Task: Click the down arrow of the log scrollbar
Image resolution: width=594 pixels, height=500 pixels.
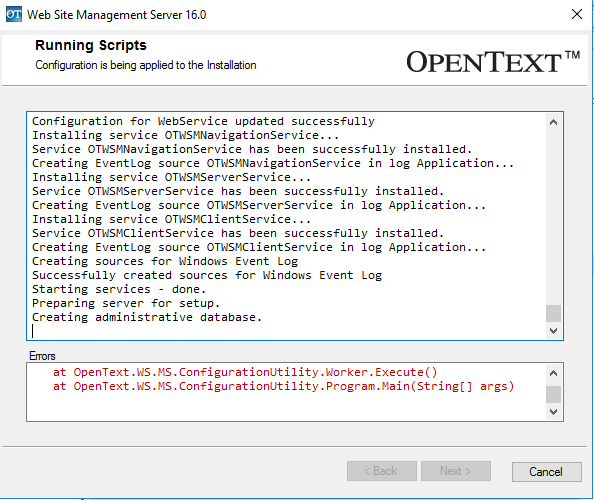Action: pos(553,331)
